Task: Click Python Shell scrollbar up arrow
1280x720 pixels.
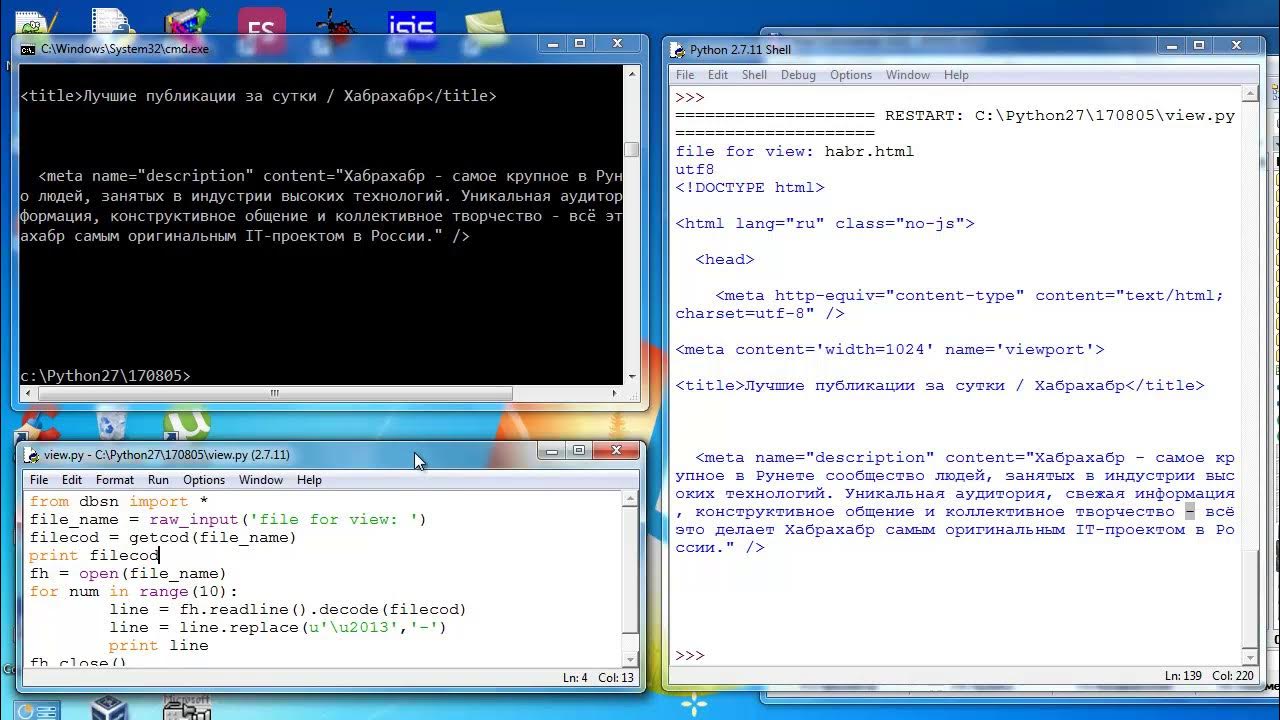Action: coord(1250,95)
